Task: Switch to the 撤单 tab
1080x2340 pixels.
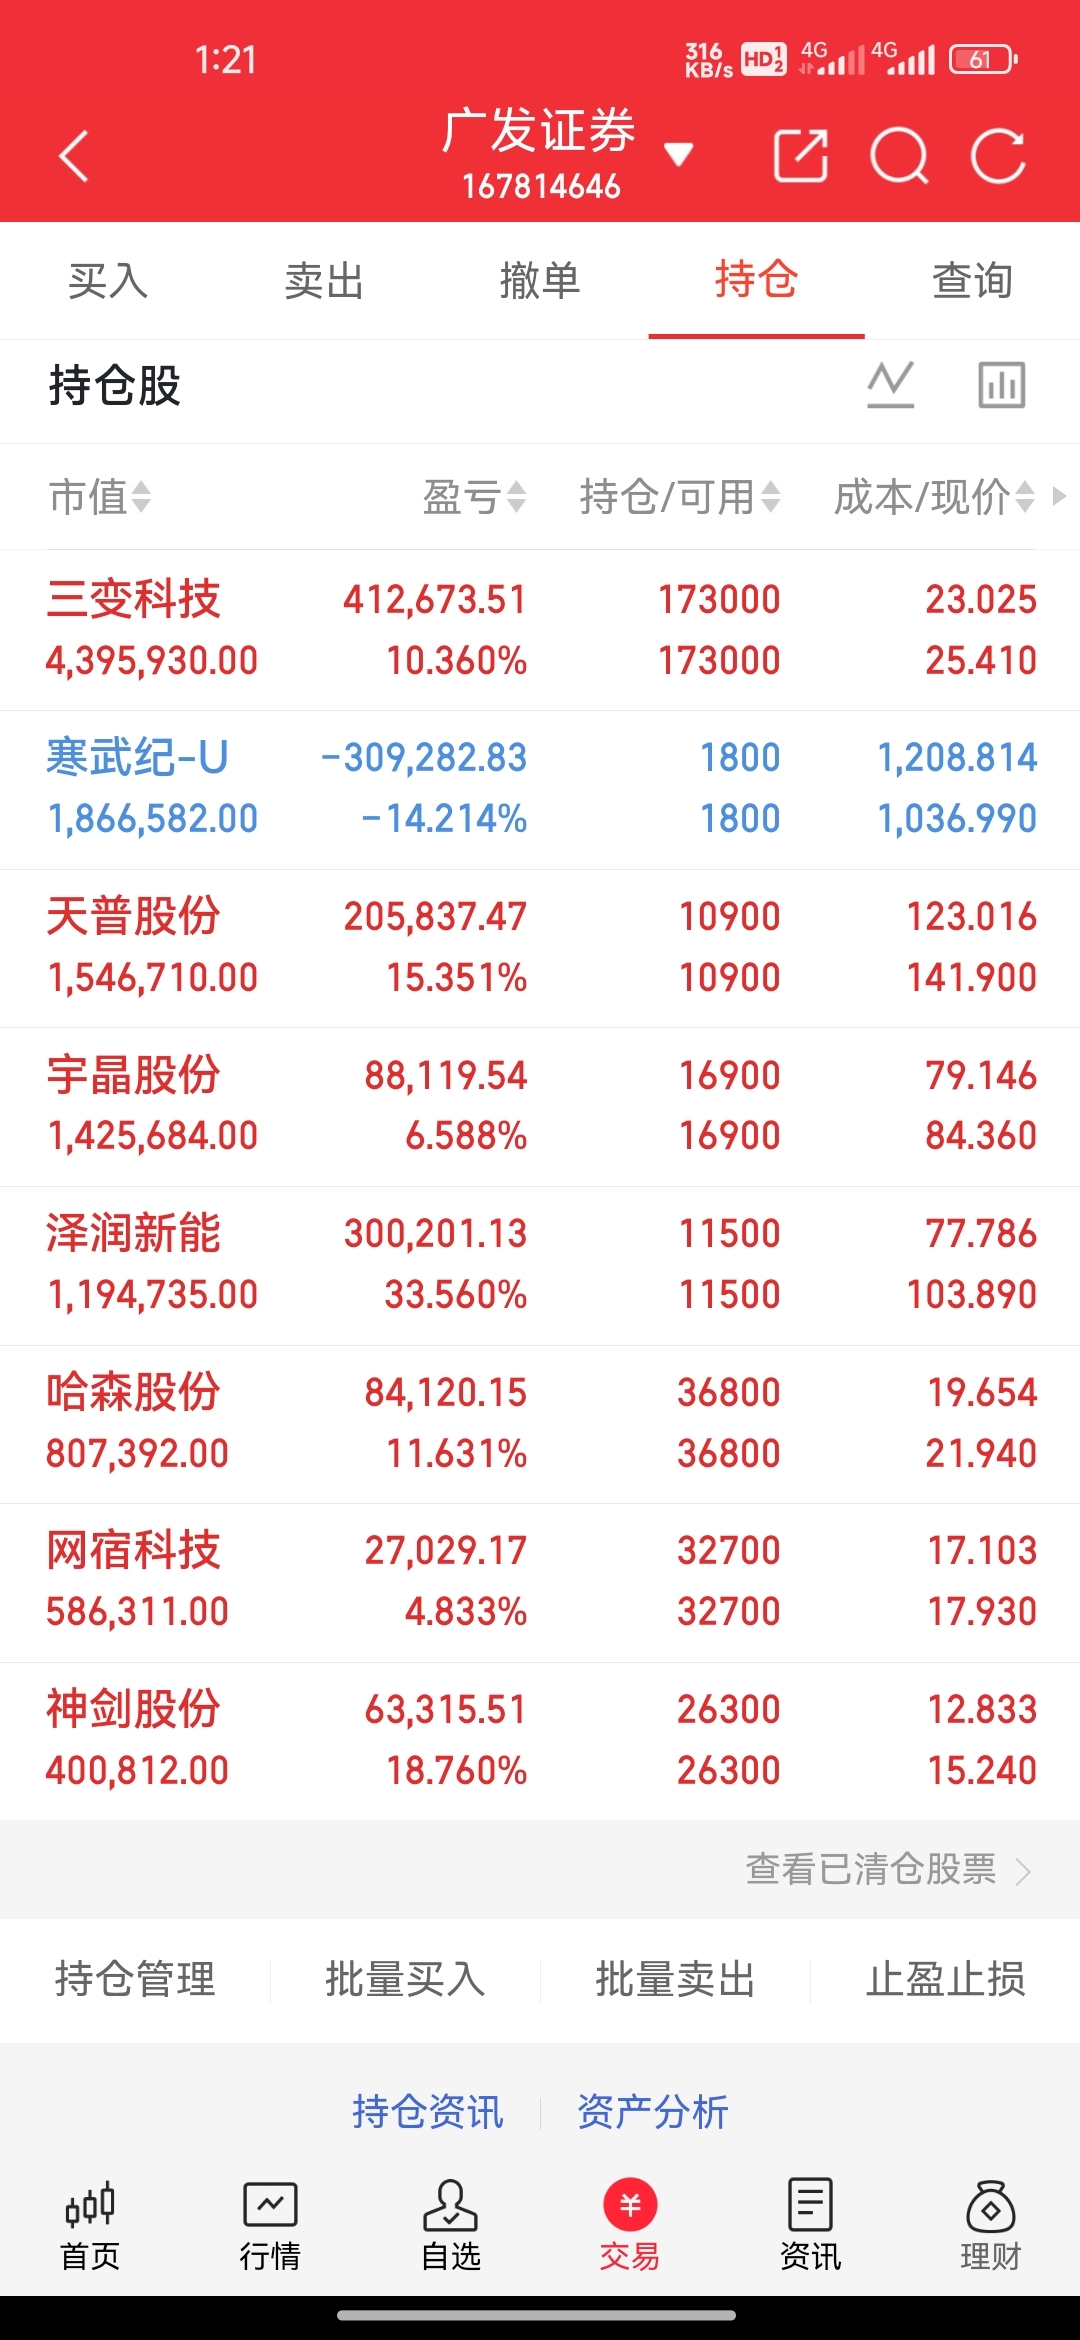Action: coord(540,280)
